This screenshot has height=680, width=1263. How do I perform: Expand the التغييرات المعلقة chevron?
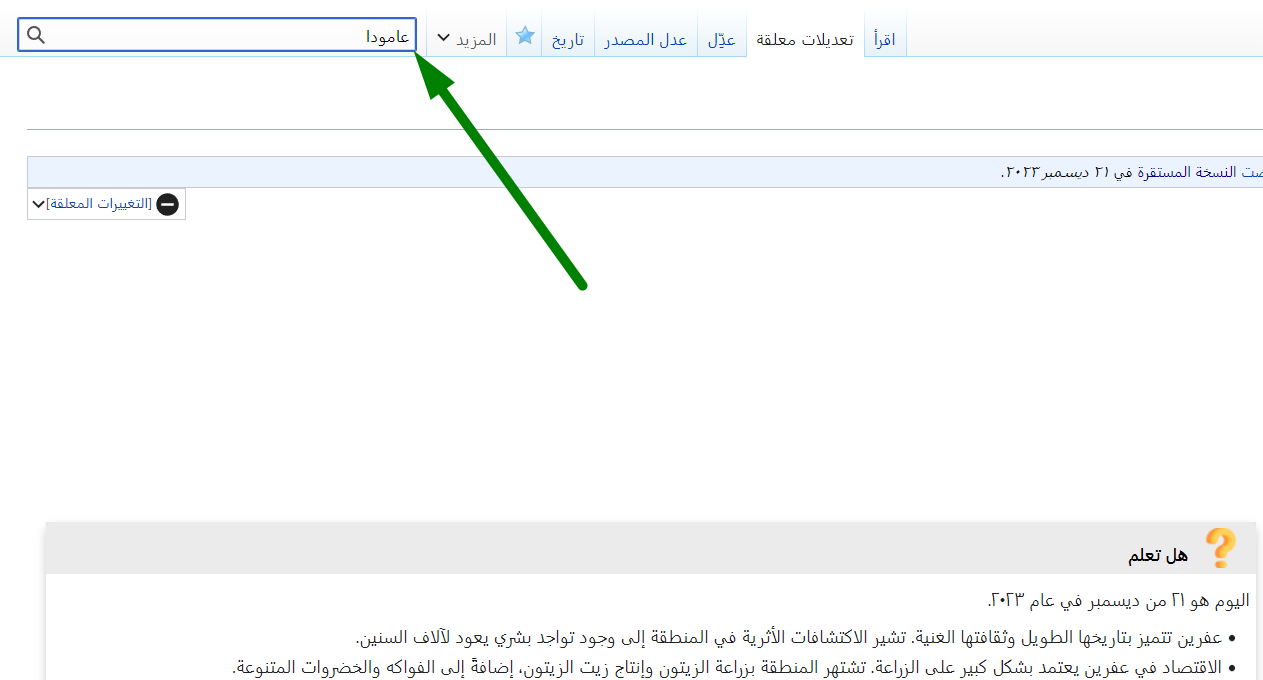[x=38, y=204]
